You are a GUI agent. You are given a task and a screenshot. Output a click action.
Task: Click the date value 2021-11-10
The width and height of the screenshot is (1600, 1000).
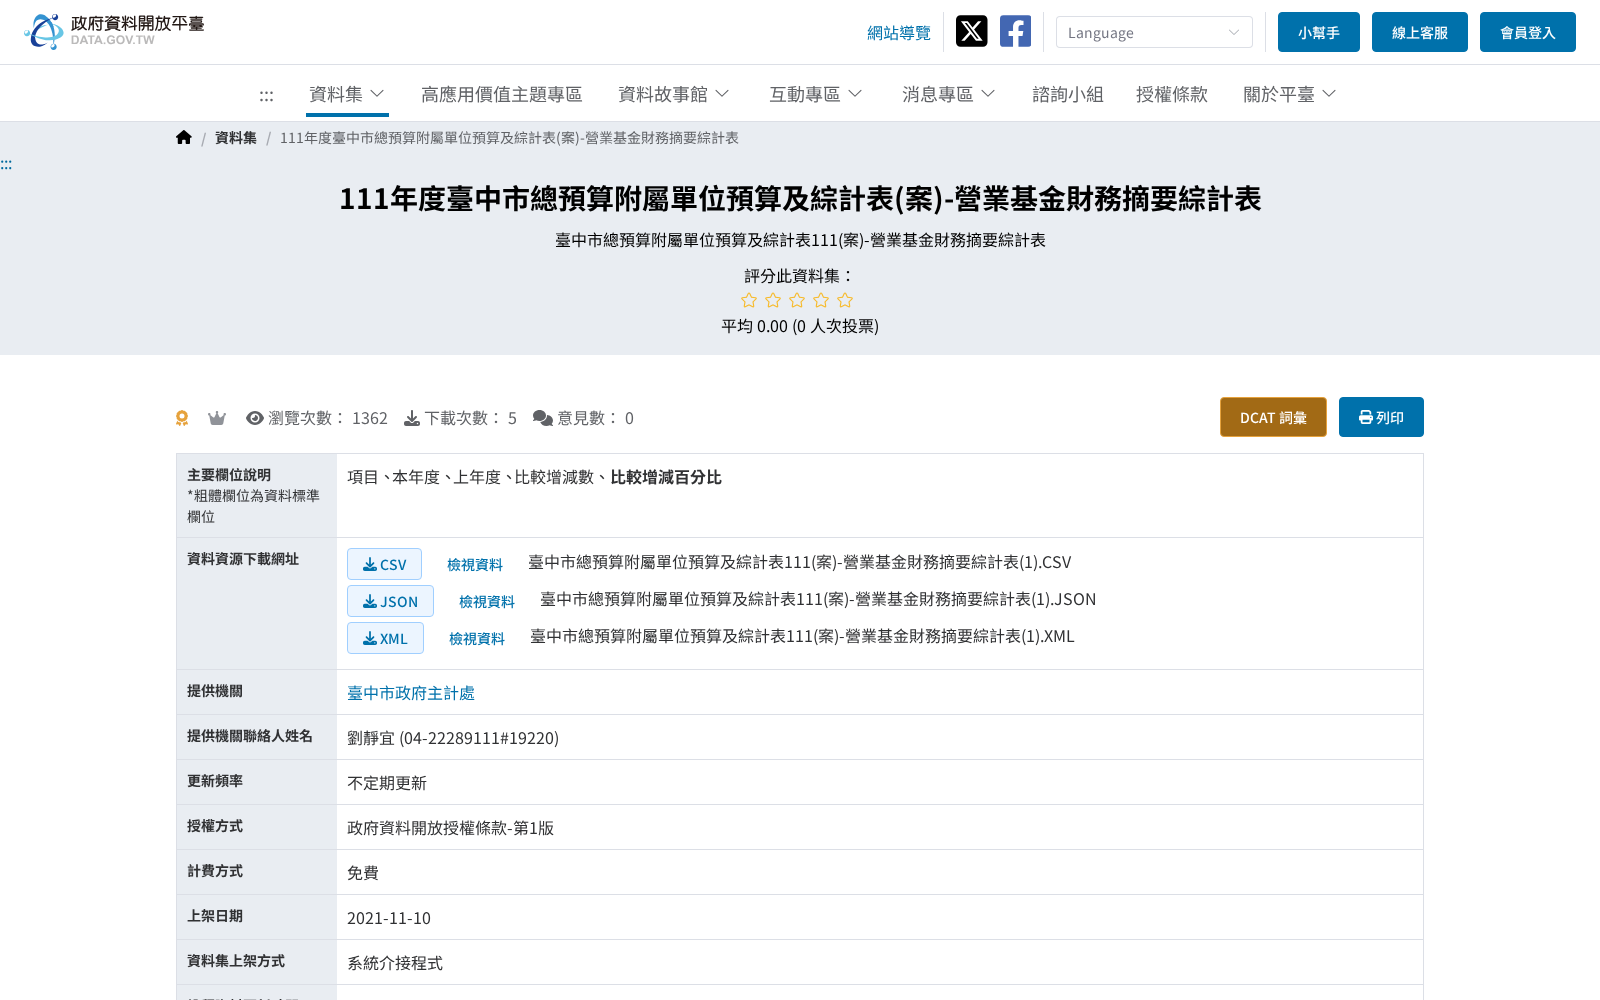(x=389, y=918)
